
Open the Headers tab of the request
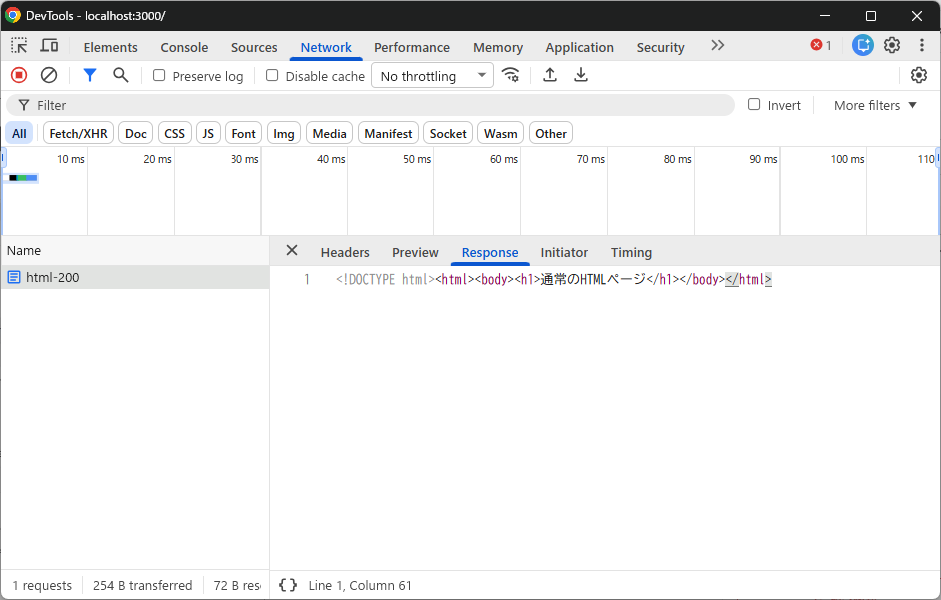click(x=345, y=253)
